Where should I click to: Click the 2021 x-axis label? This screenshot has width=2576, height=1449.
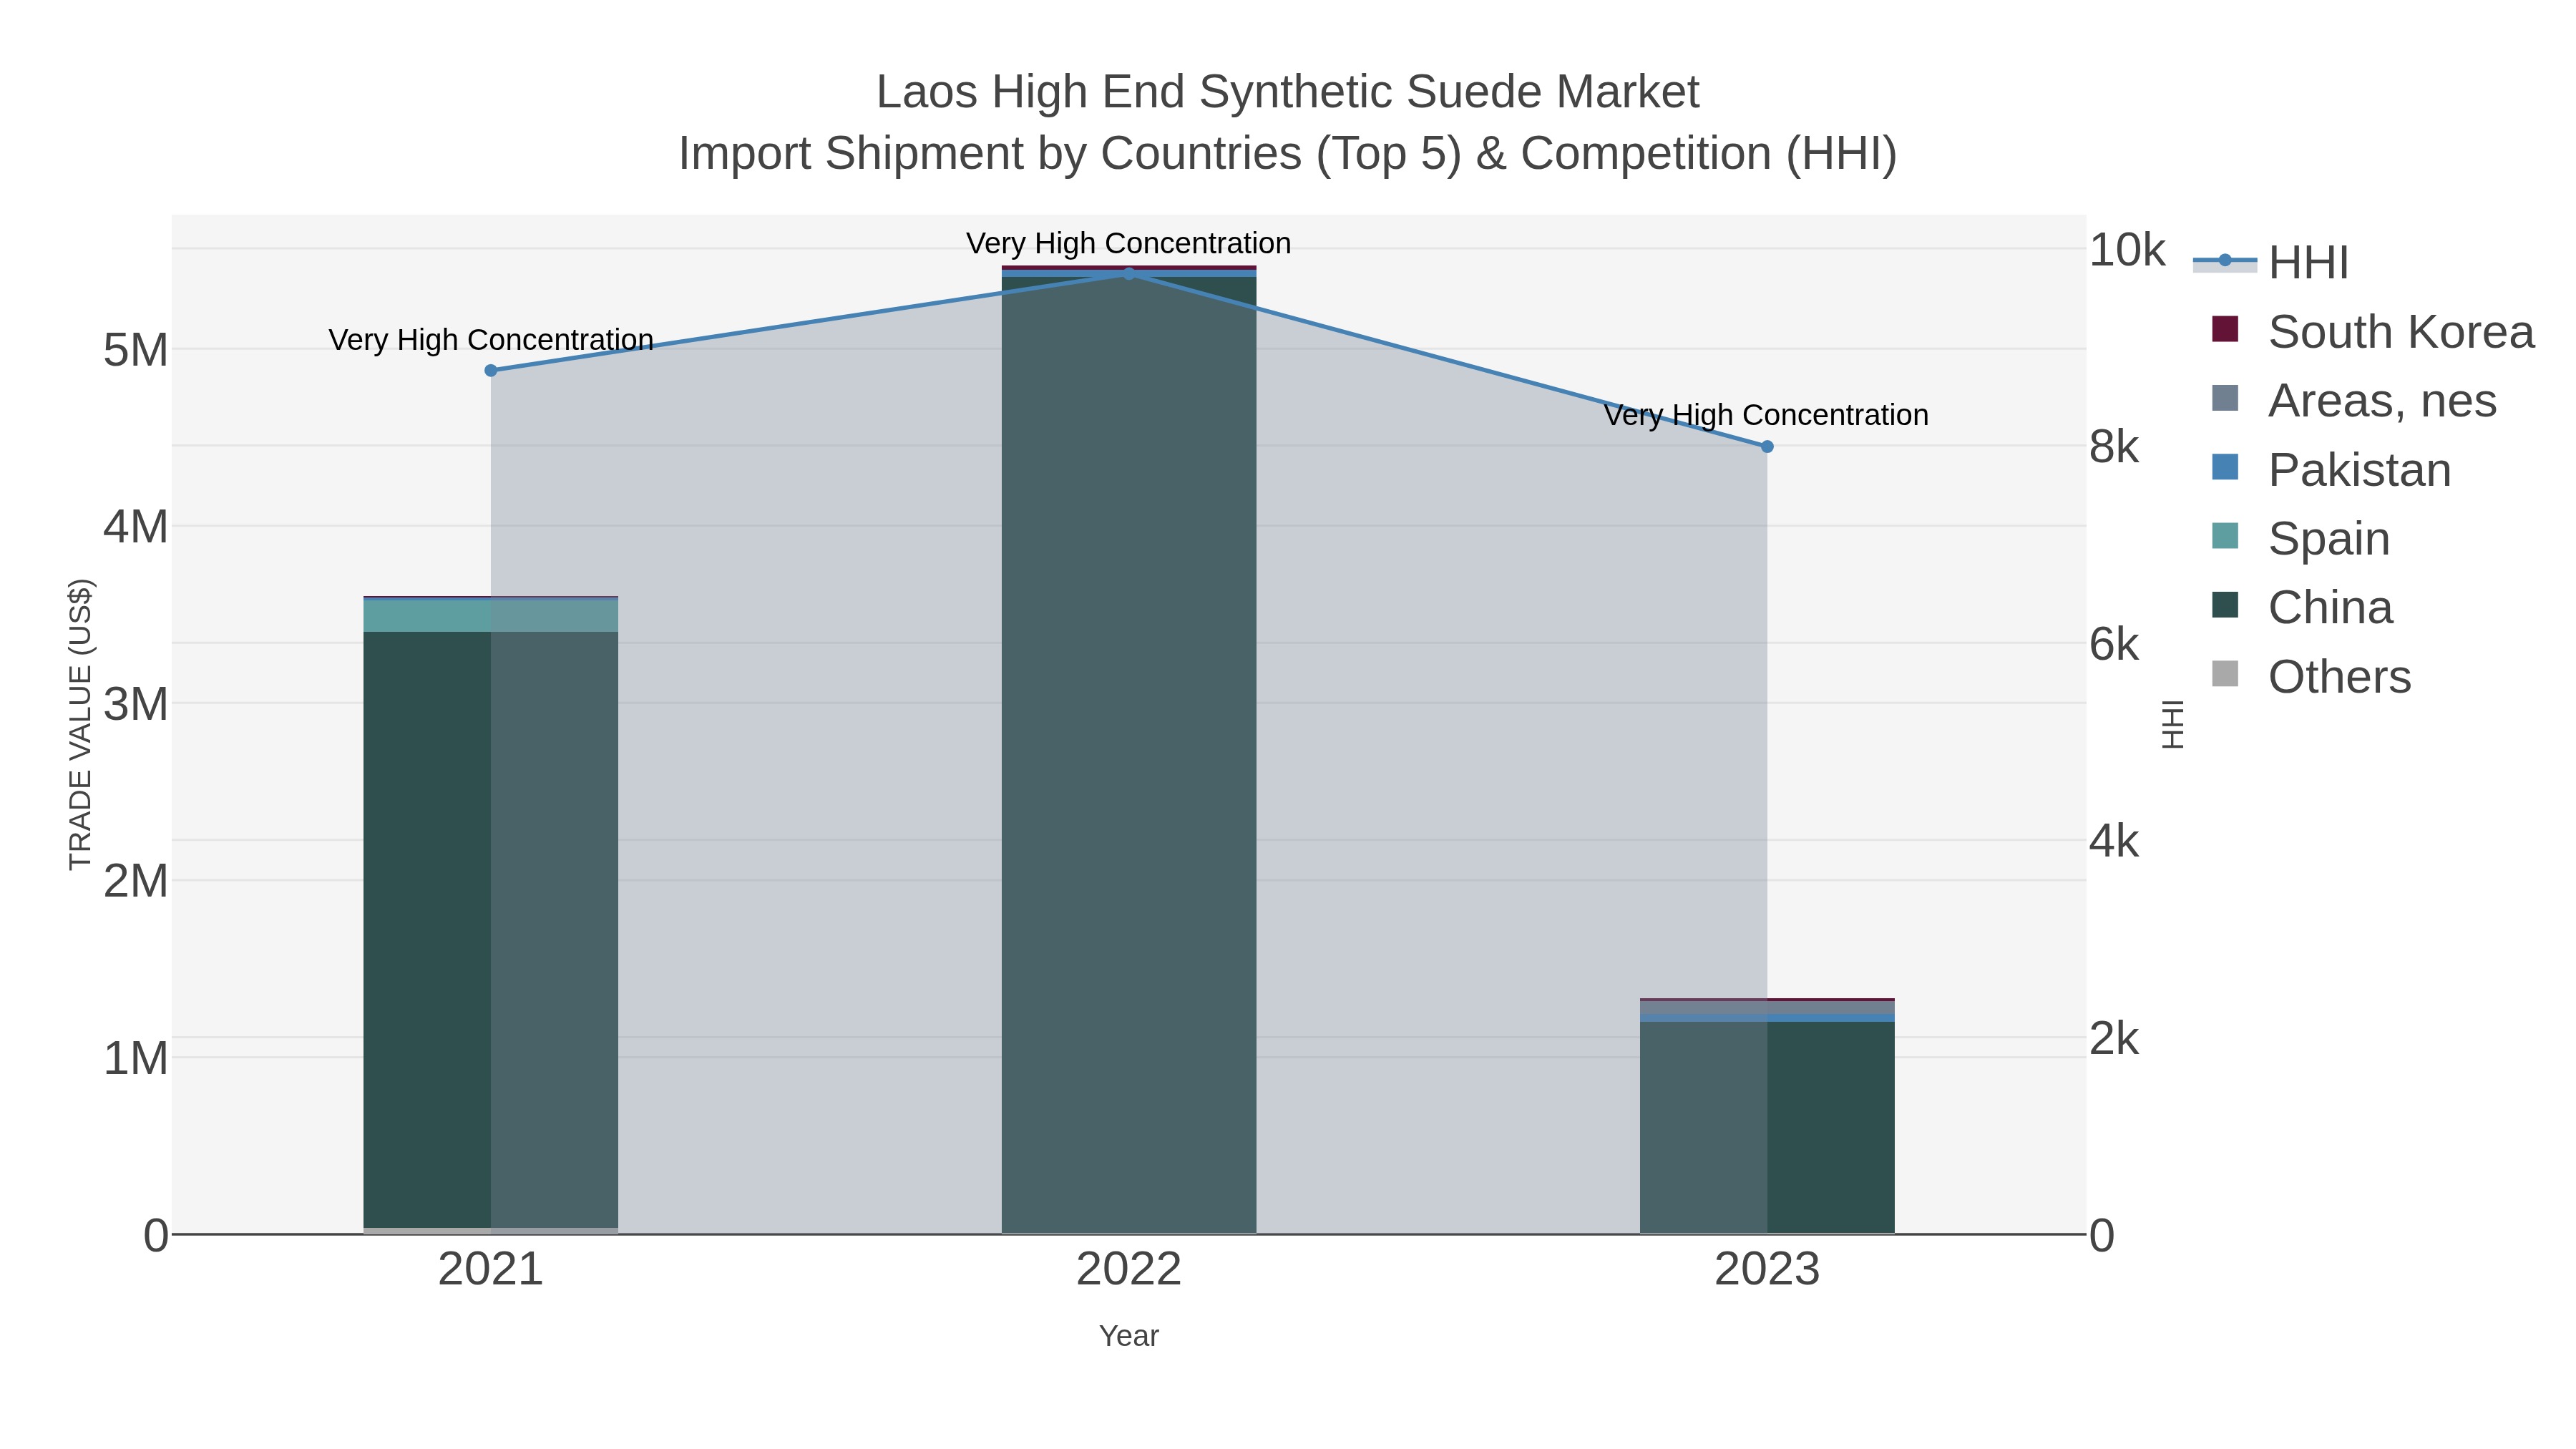point(491,1270)
